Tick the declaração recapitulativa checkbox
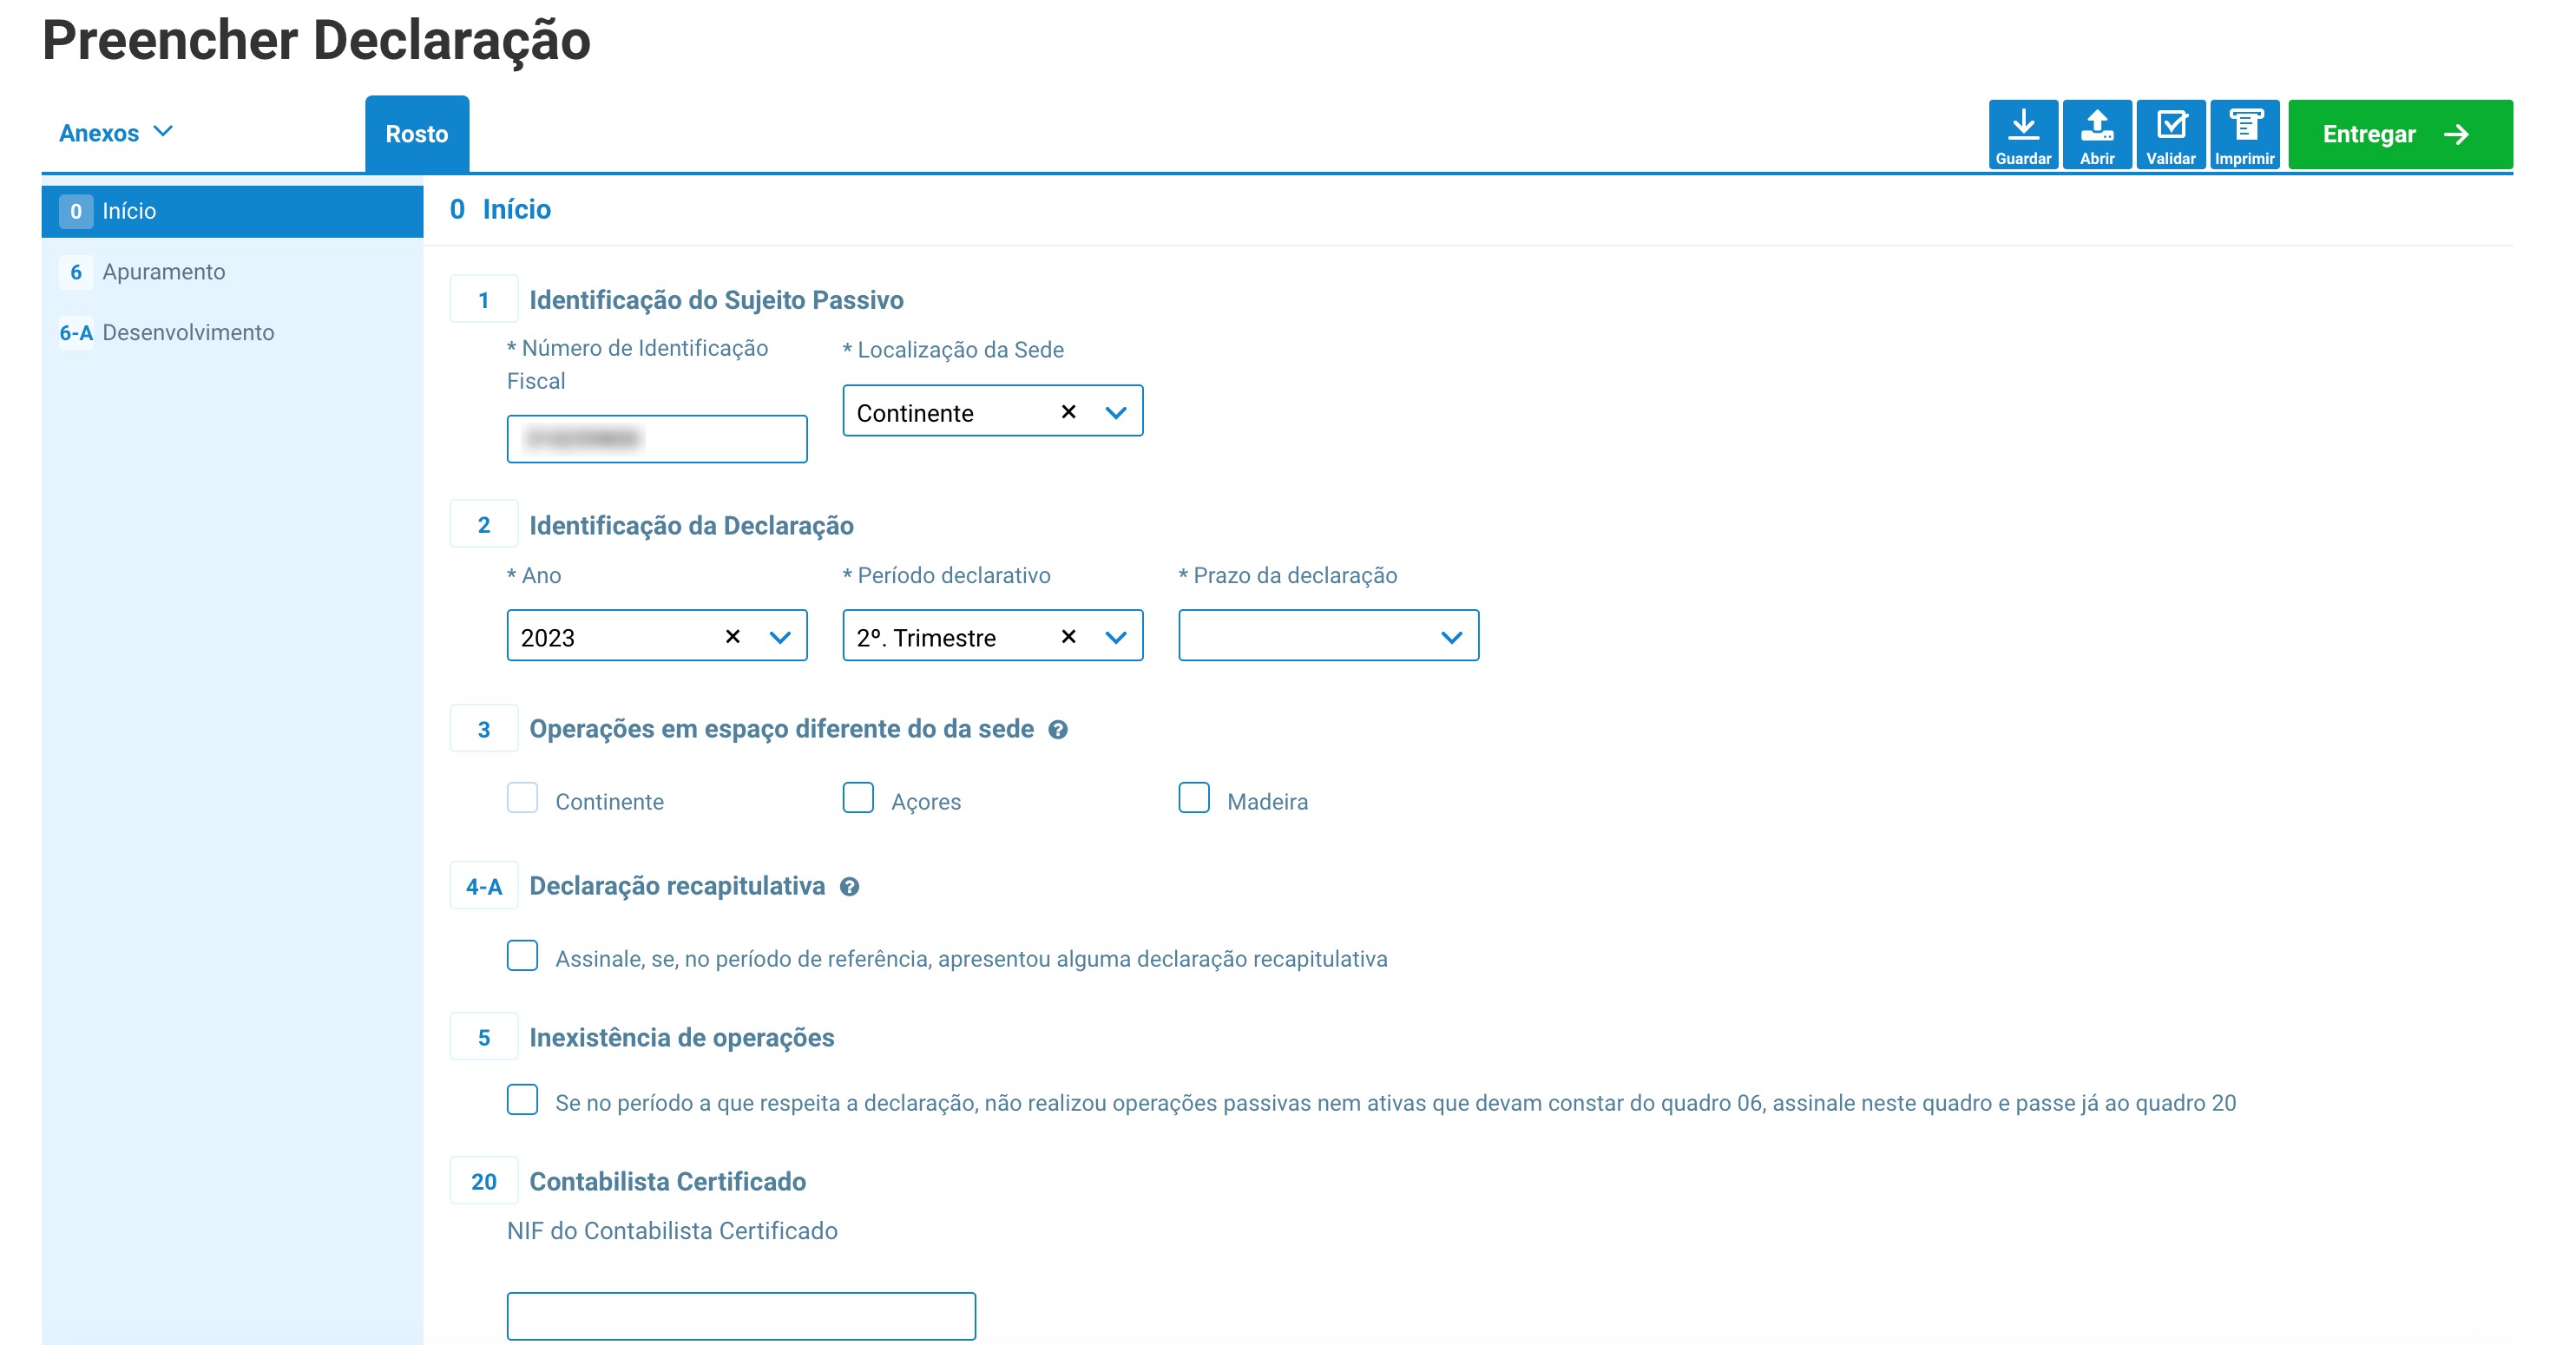Screen dimensions: 2576x1345 coord(522,956)
